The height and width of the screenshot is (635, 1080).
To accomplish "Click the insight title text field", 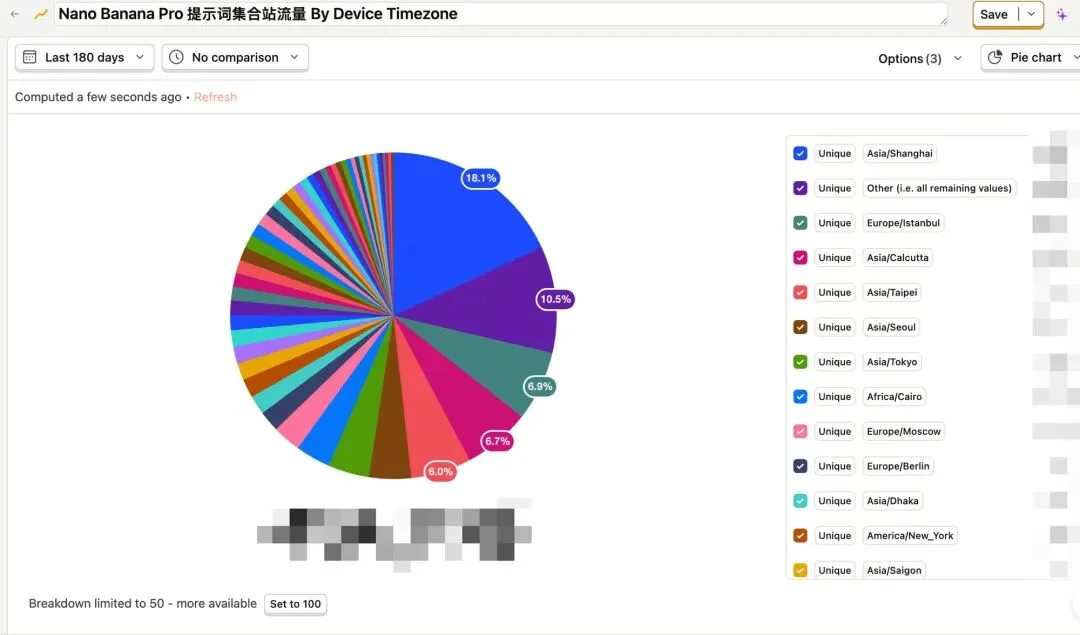I will point(500,14).
